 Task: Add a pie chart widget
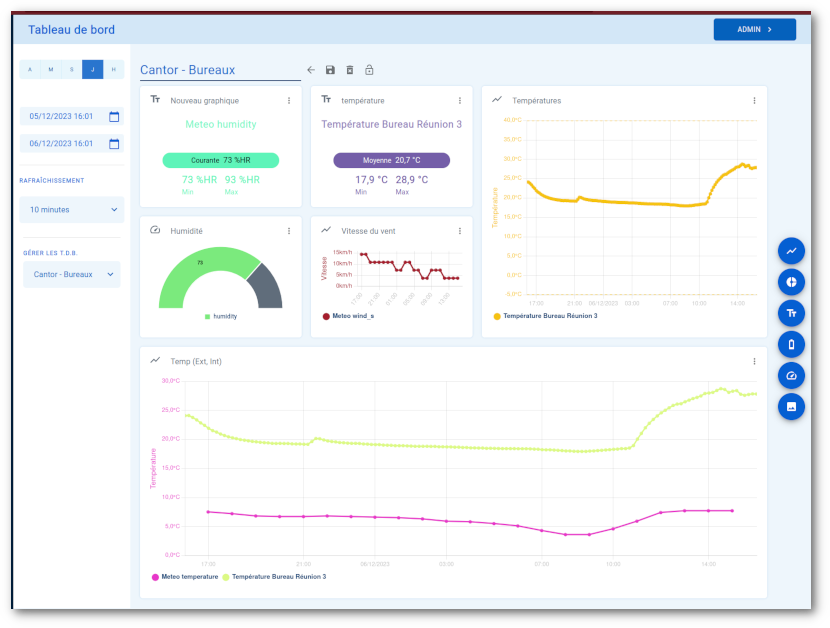[x=791, y=282]
